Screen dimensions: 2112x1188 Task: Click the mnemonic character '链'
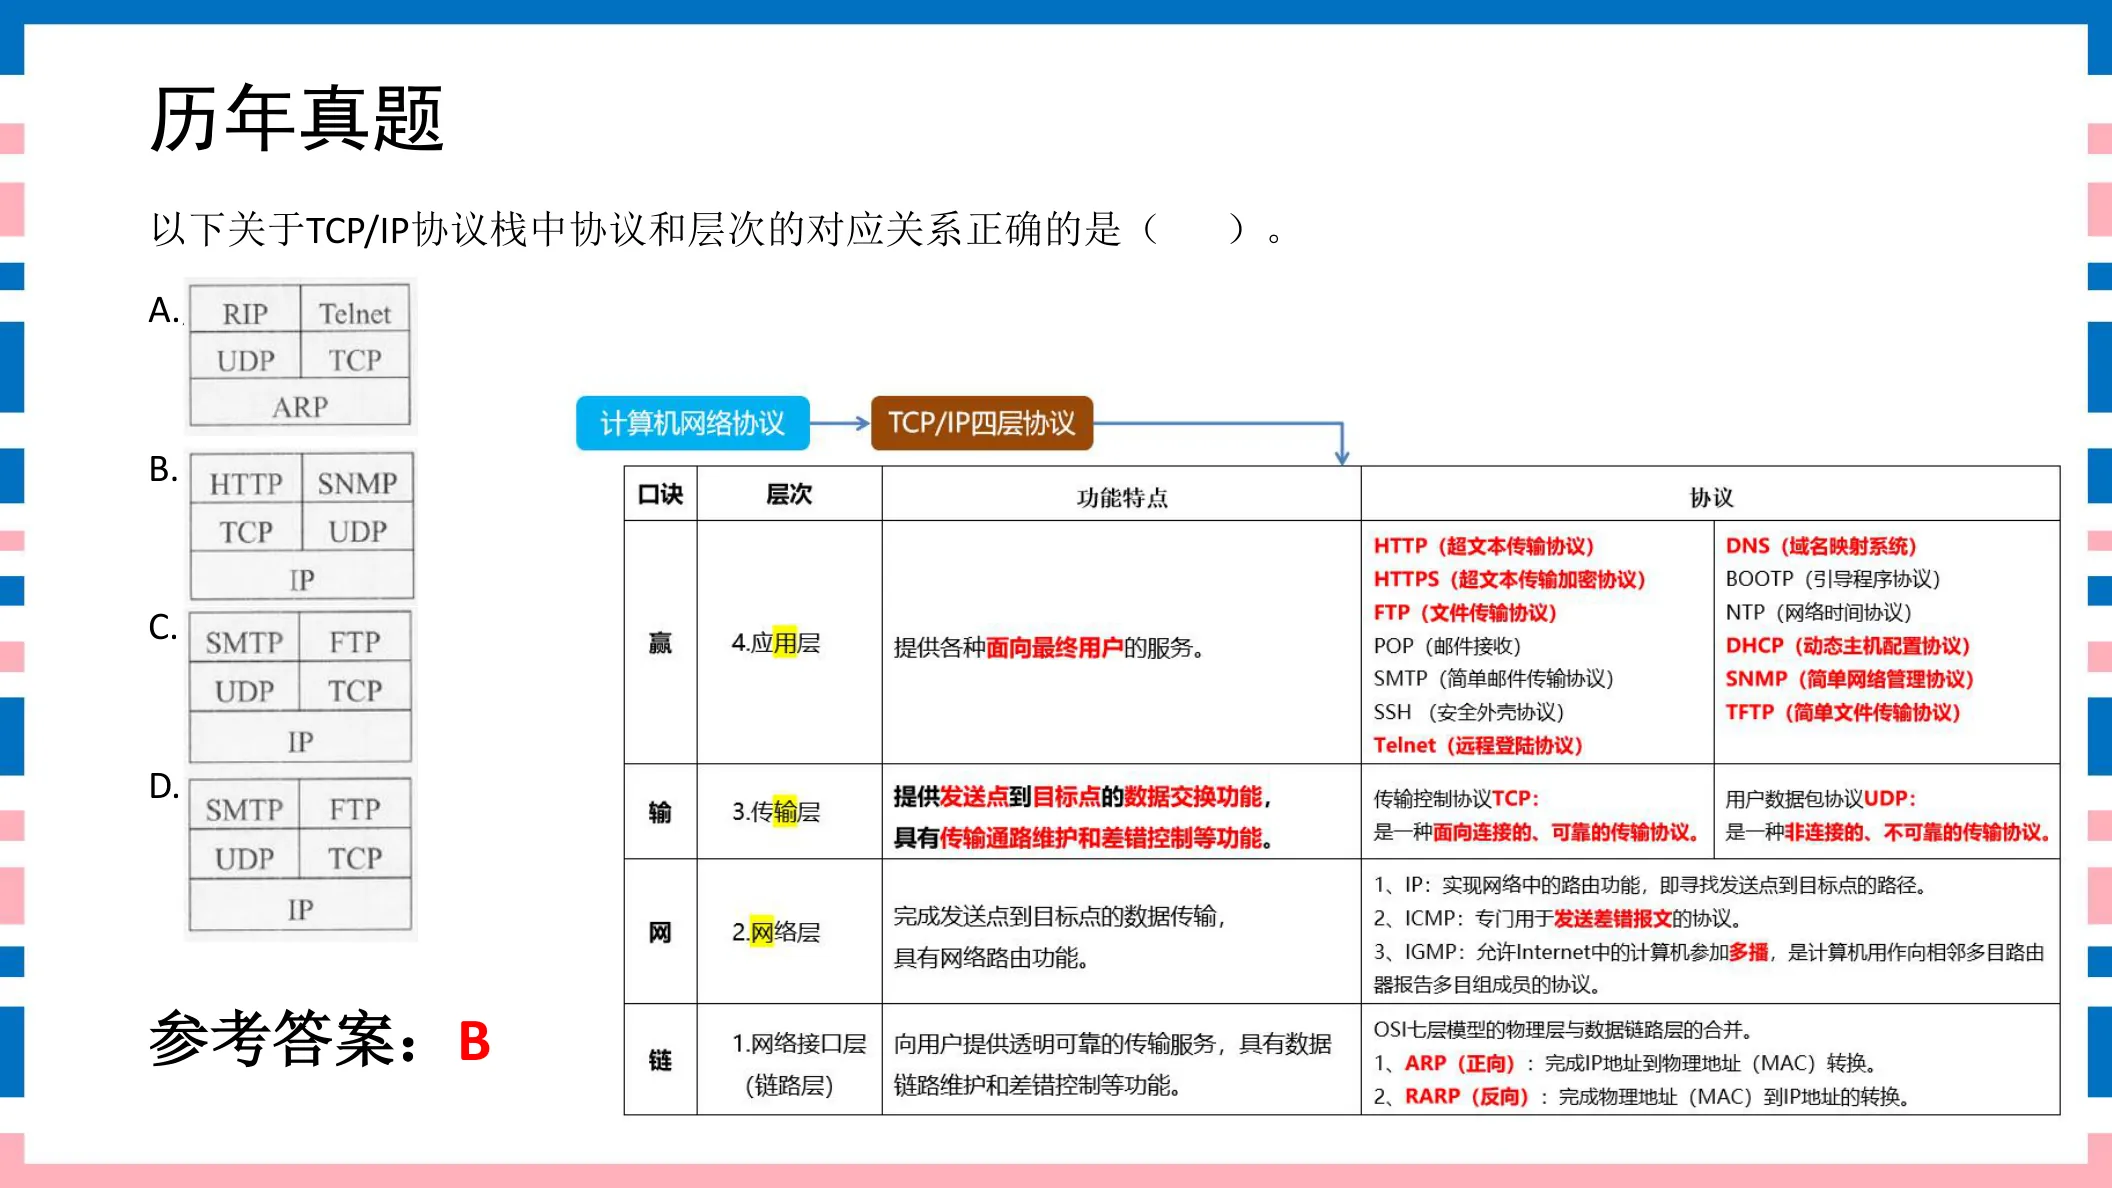click(660, 1060)
